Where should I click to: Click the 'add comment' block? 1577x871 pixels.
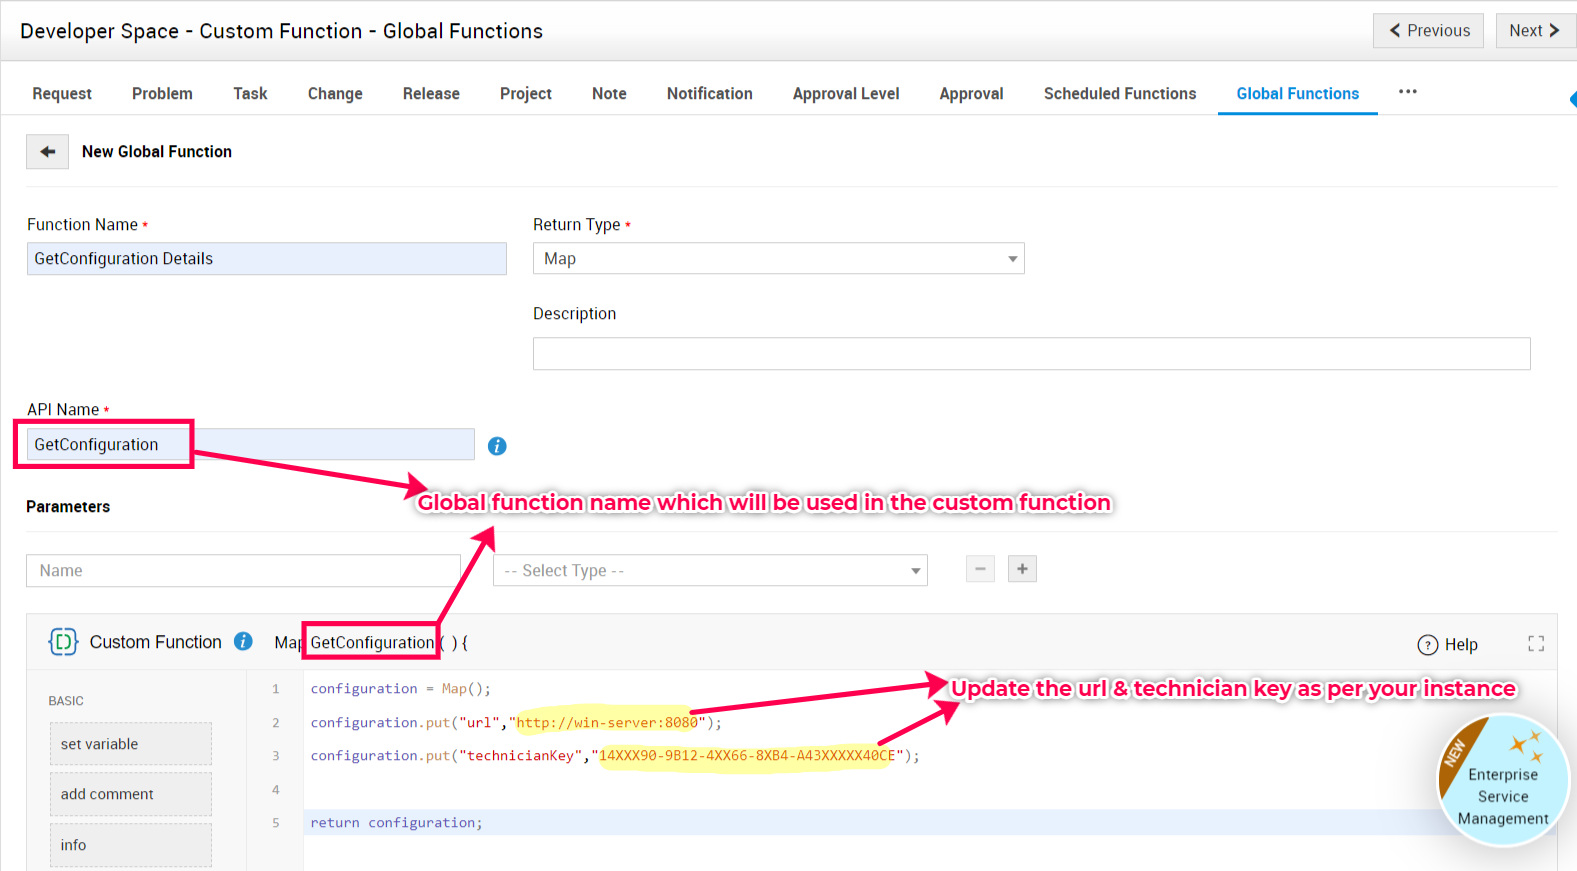click(130, 794)
